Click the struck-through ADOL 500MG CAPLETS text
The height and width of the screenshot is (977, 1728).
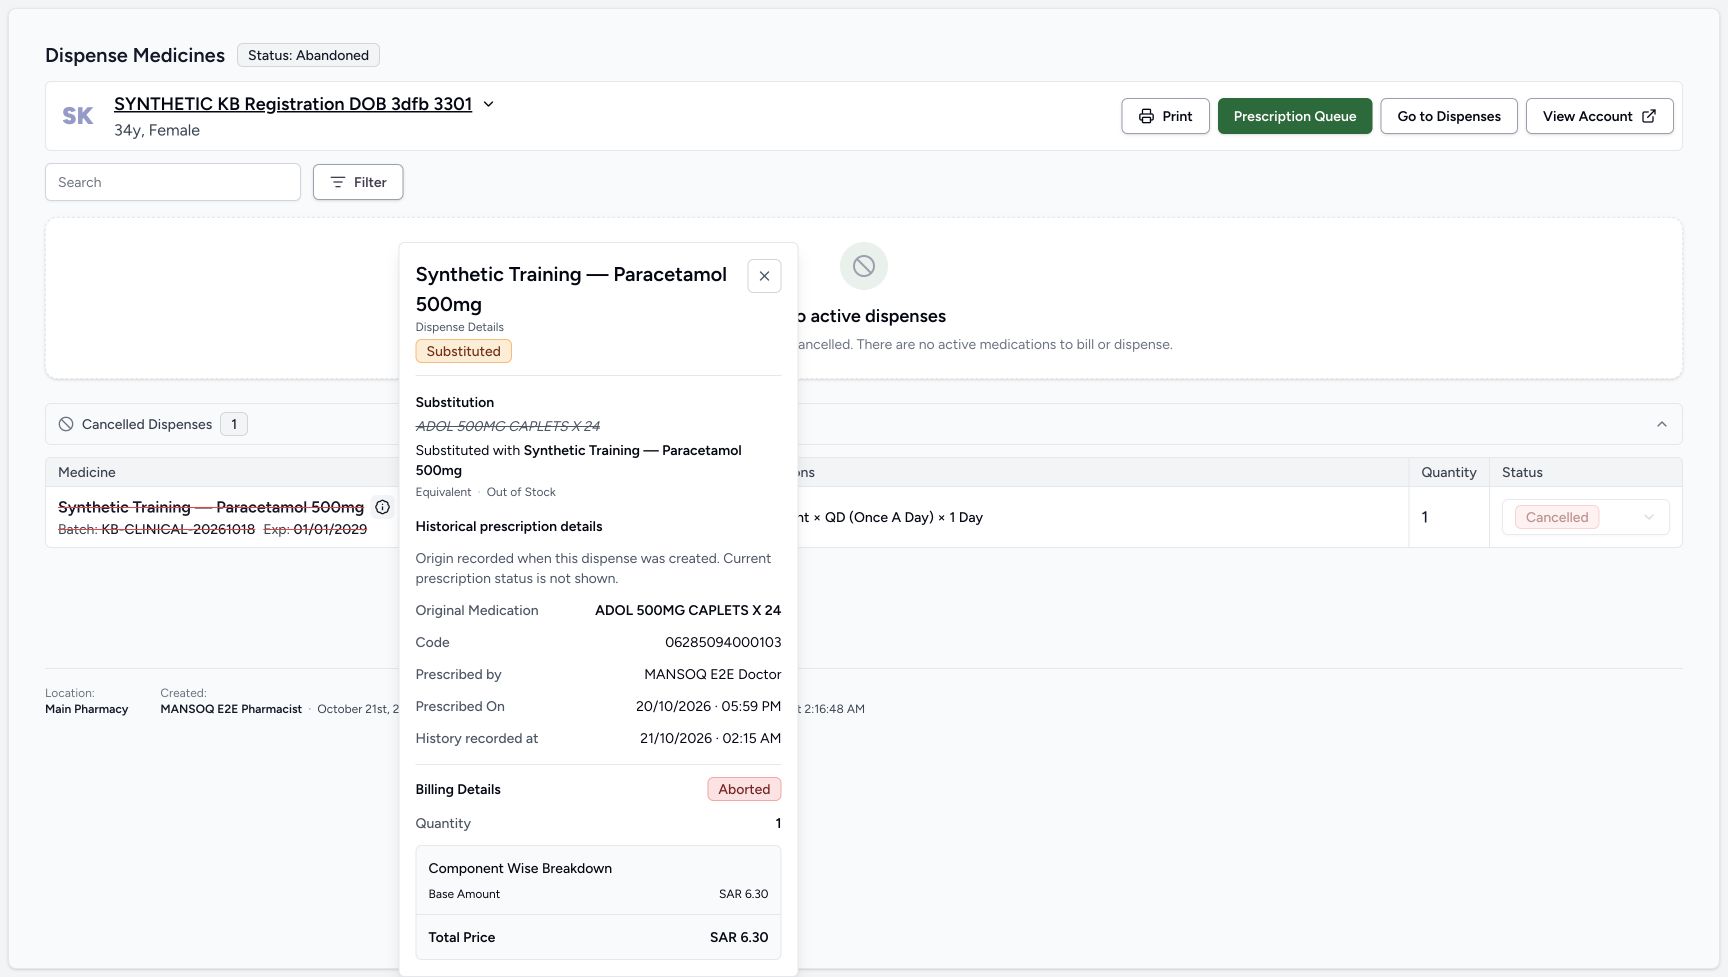(x=508, y=426)
